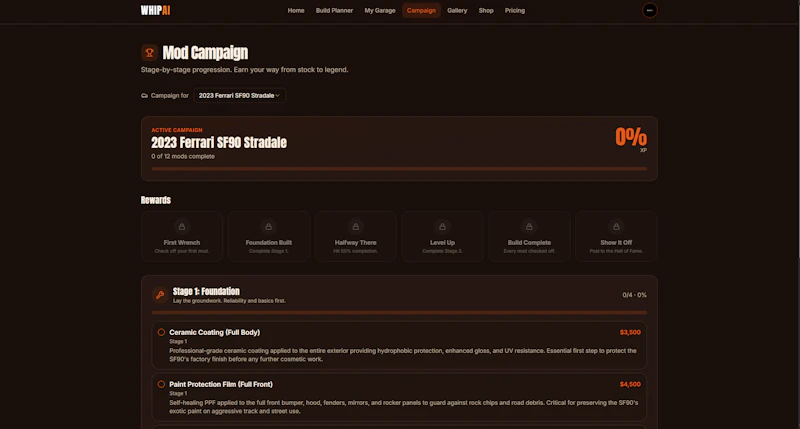Click the 0/4 - 0% stage counter
This screenshot has height=429, width=800.
pos(634,295)
